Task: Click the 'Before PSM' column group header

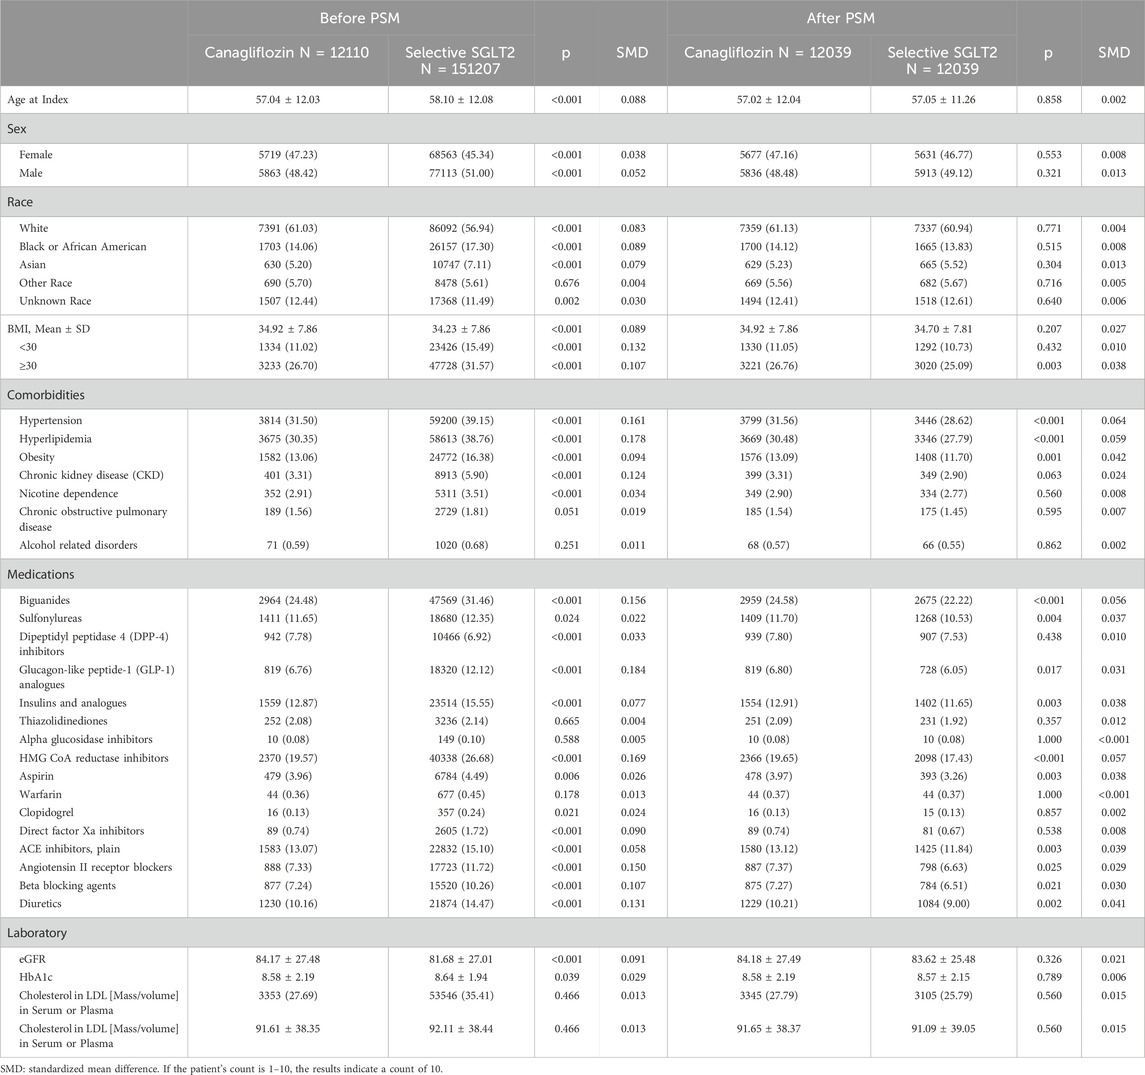Action: [360, 18]
